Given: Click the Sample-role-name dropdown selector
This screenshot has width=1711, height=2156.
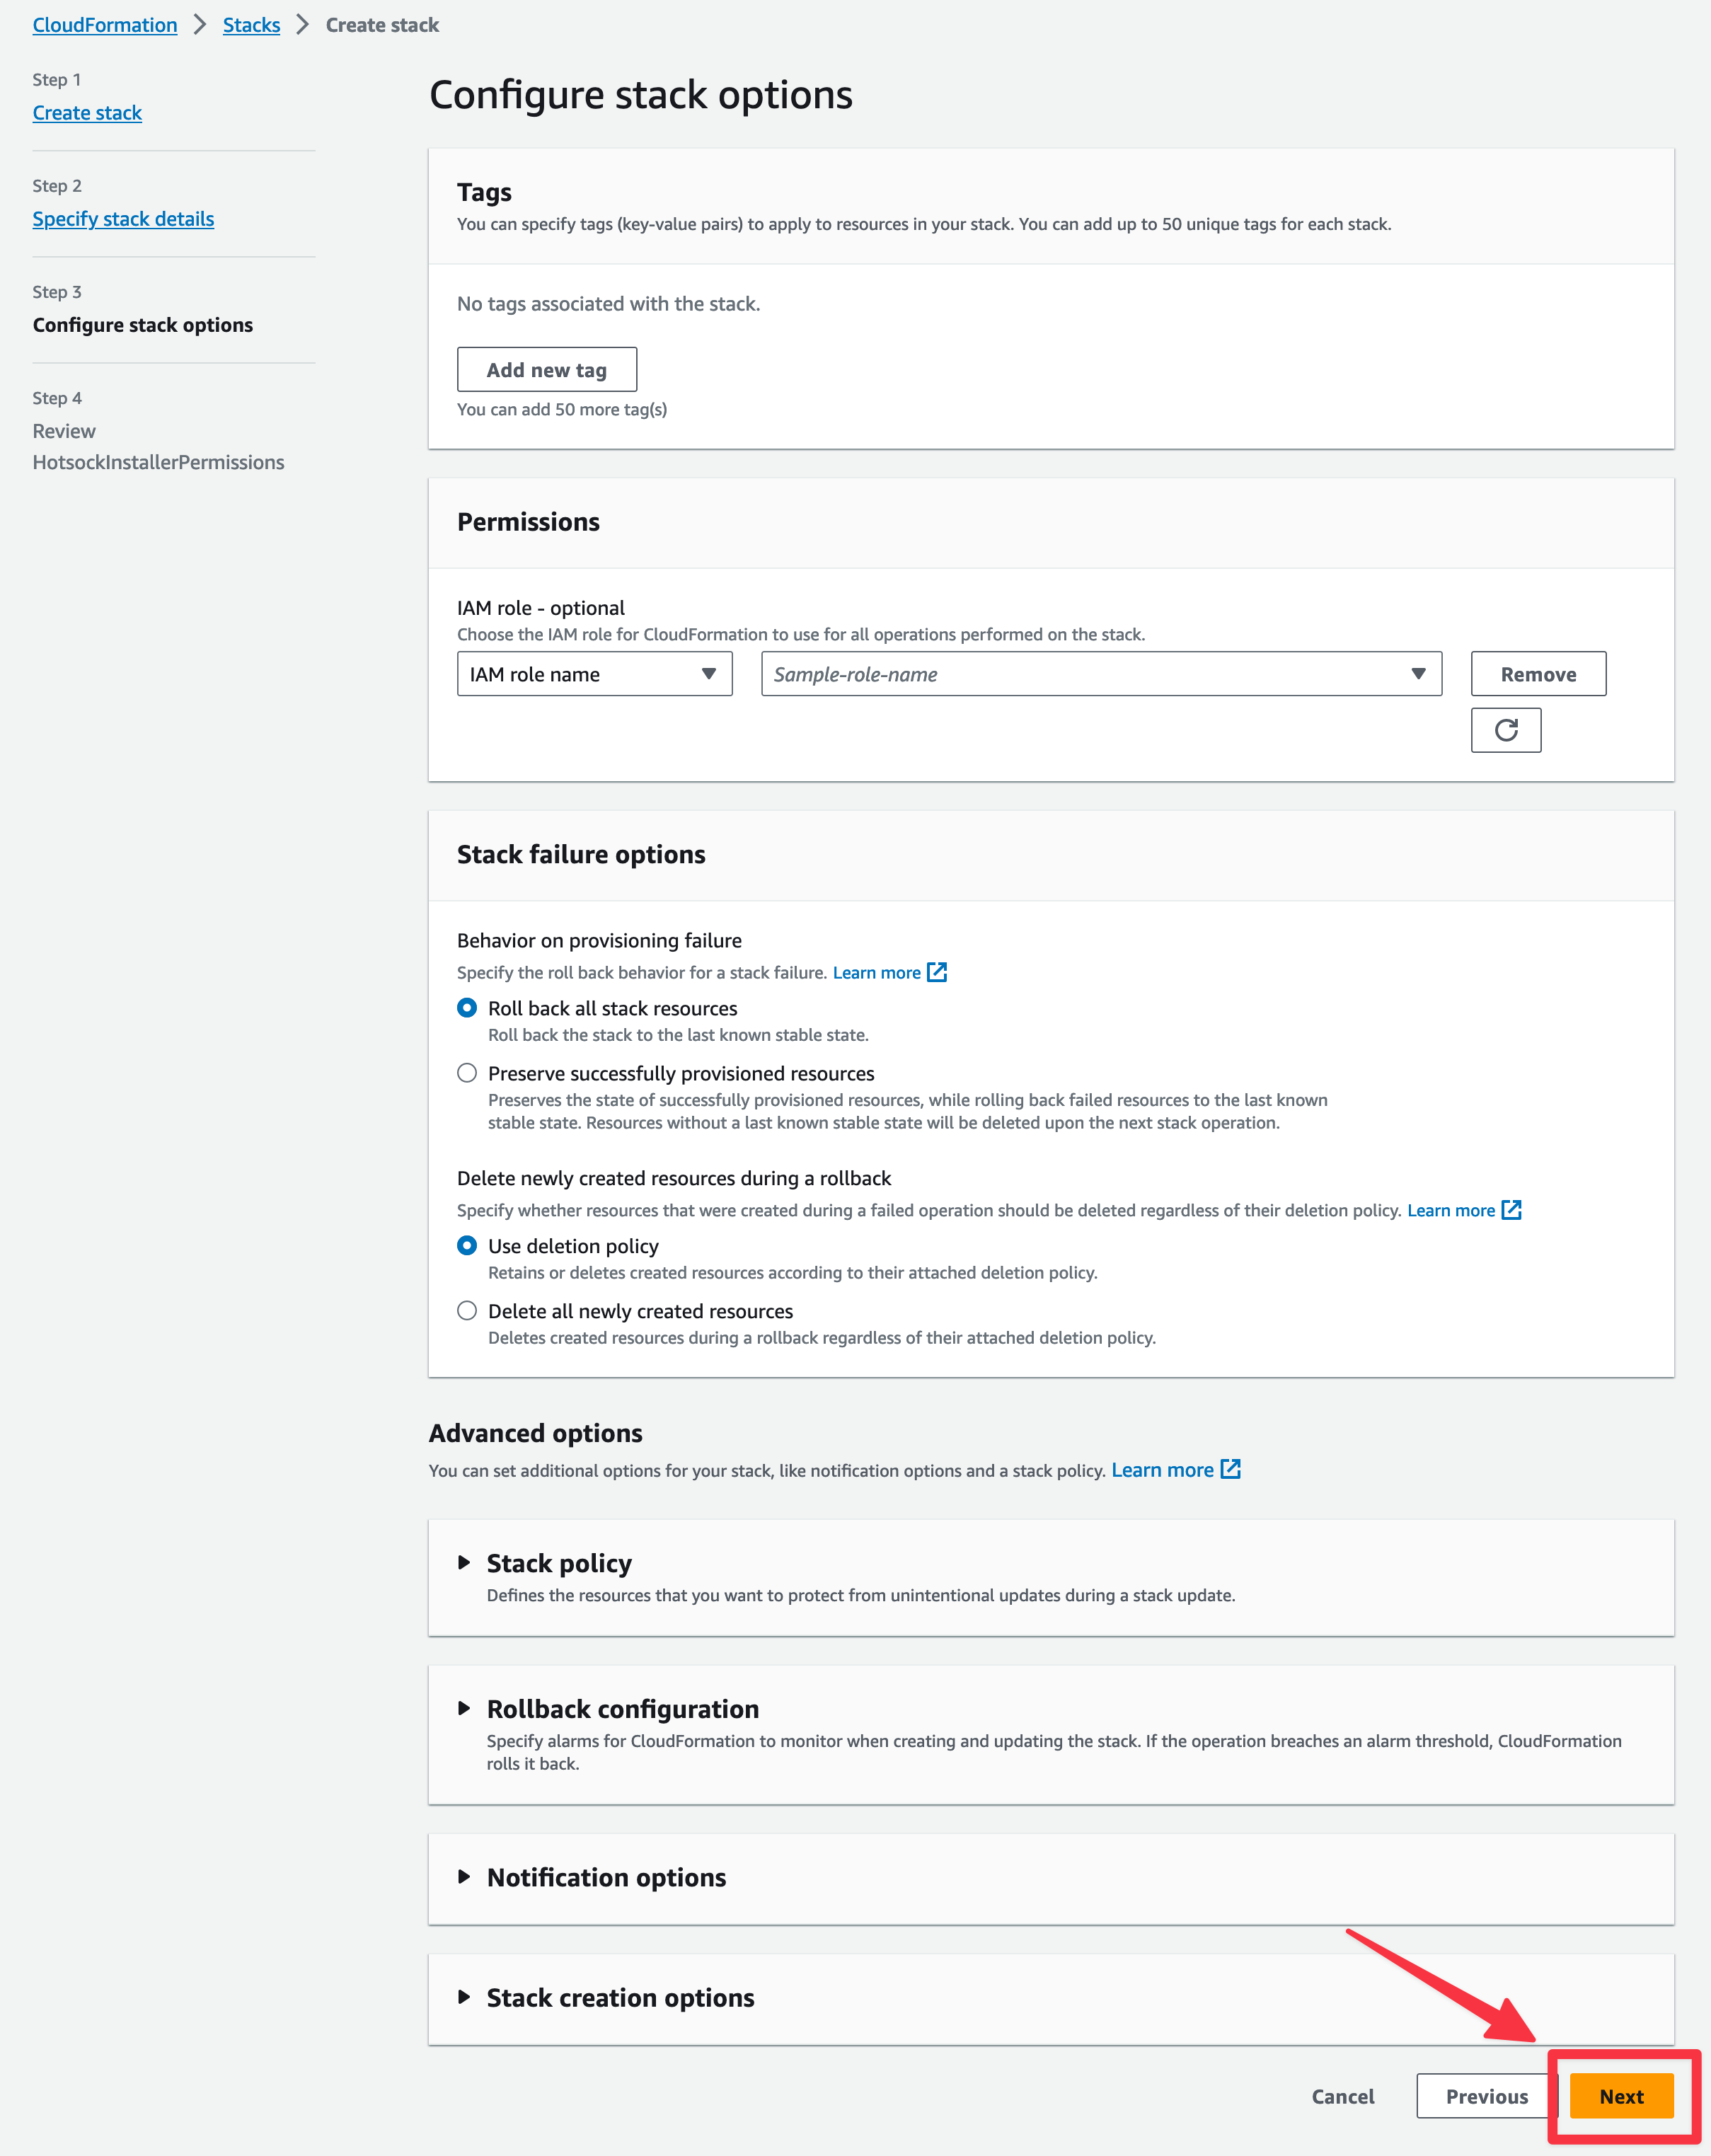Looking at the screenshot, I should coord(1099,672).
